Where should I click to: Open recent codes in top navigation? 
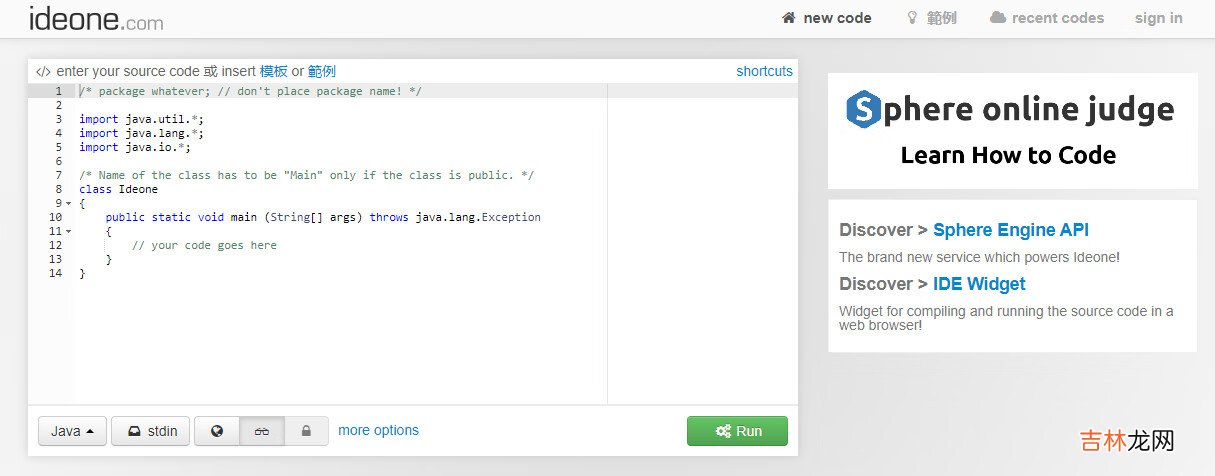pyautogui.click(x=1047, y=18)
